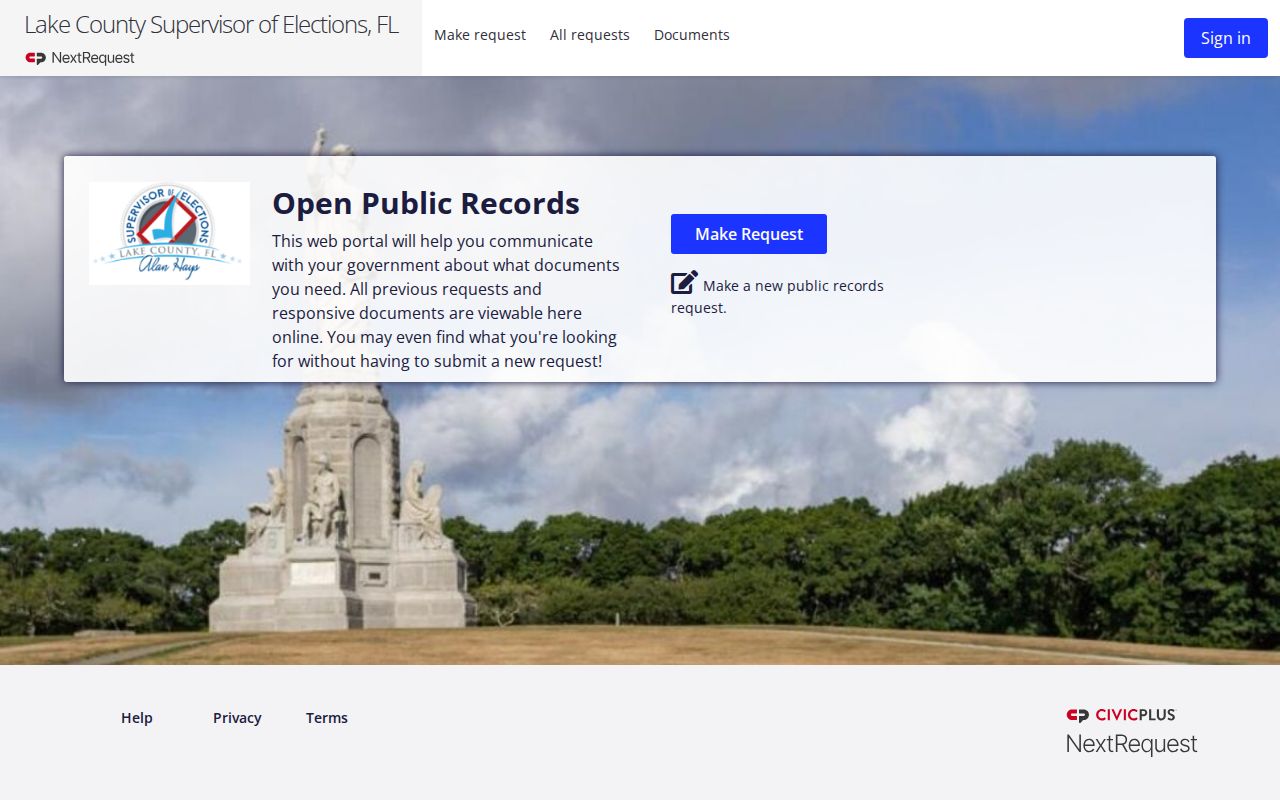Image resolution: width=1280 pixels, height=800 pixels.
Task: Open the Documents navigation link
Action: coord(692,35)
